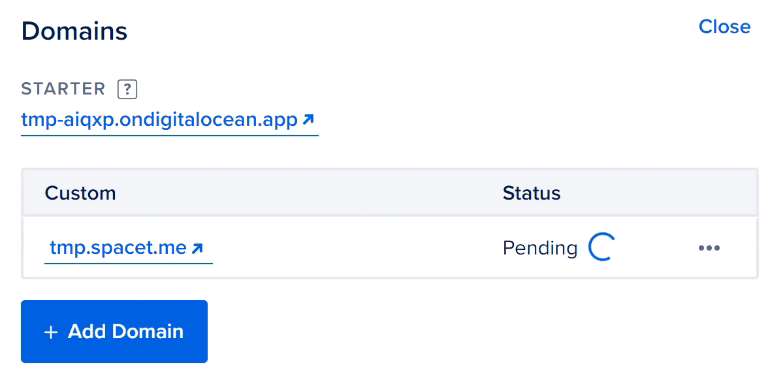Click the Custom column header

[x=80, y=193]
